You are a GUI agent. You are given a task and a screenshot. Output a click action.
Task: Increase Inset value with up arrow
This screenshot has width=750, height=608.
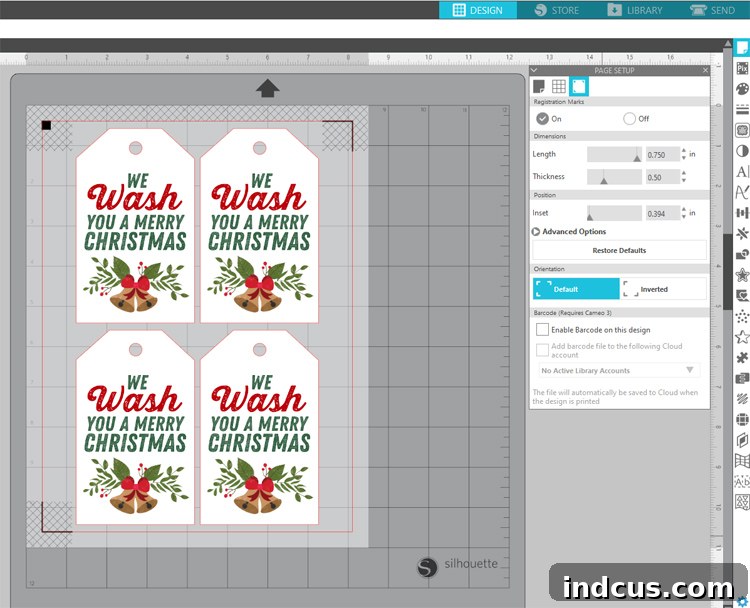click(684, 210)
